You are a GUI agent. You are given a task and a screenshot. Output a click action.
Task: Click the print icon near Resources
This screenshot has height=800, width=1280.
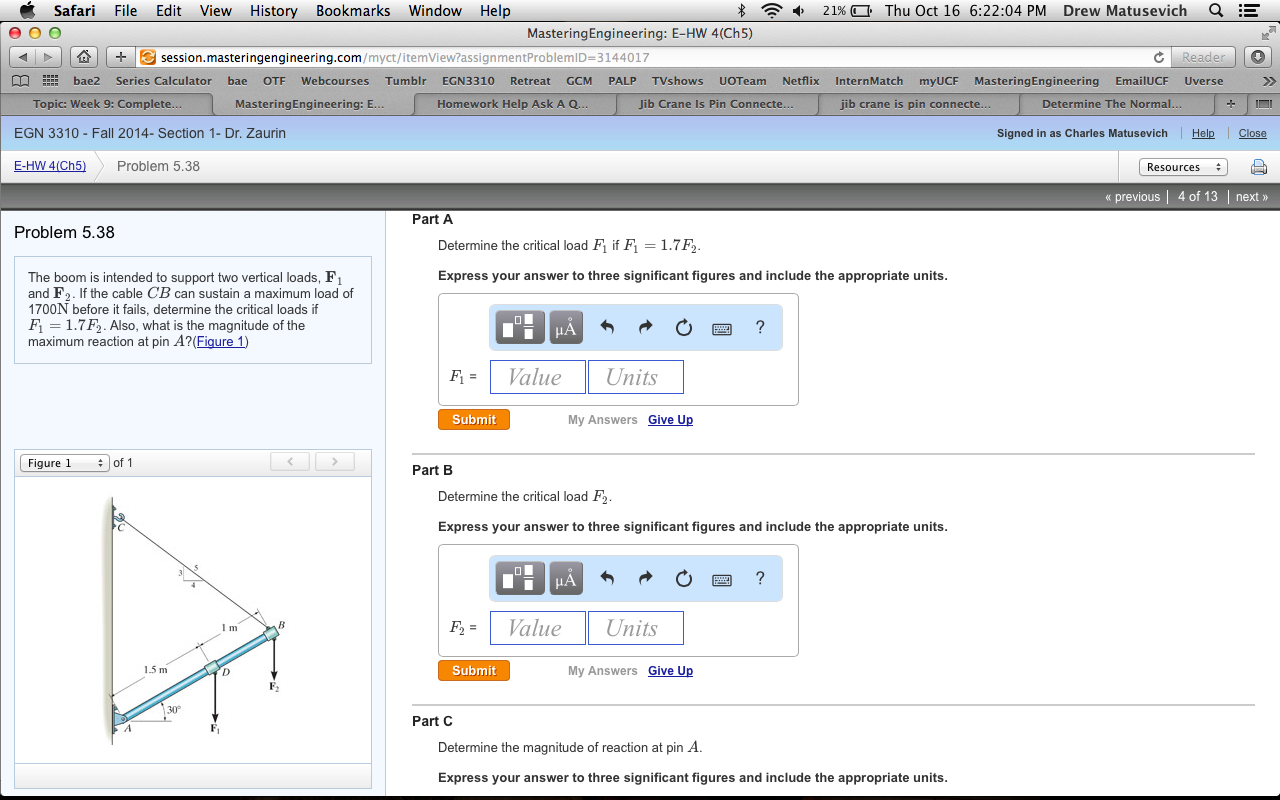[1258, 167]
